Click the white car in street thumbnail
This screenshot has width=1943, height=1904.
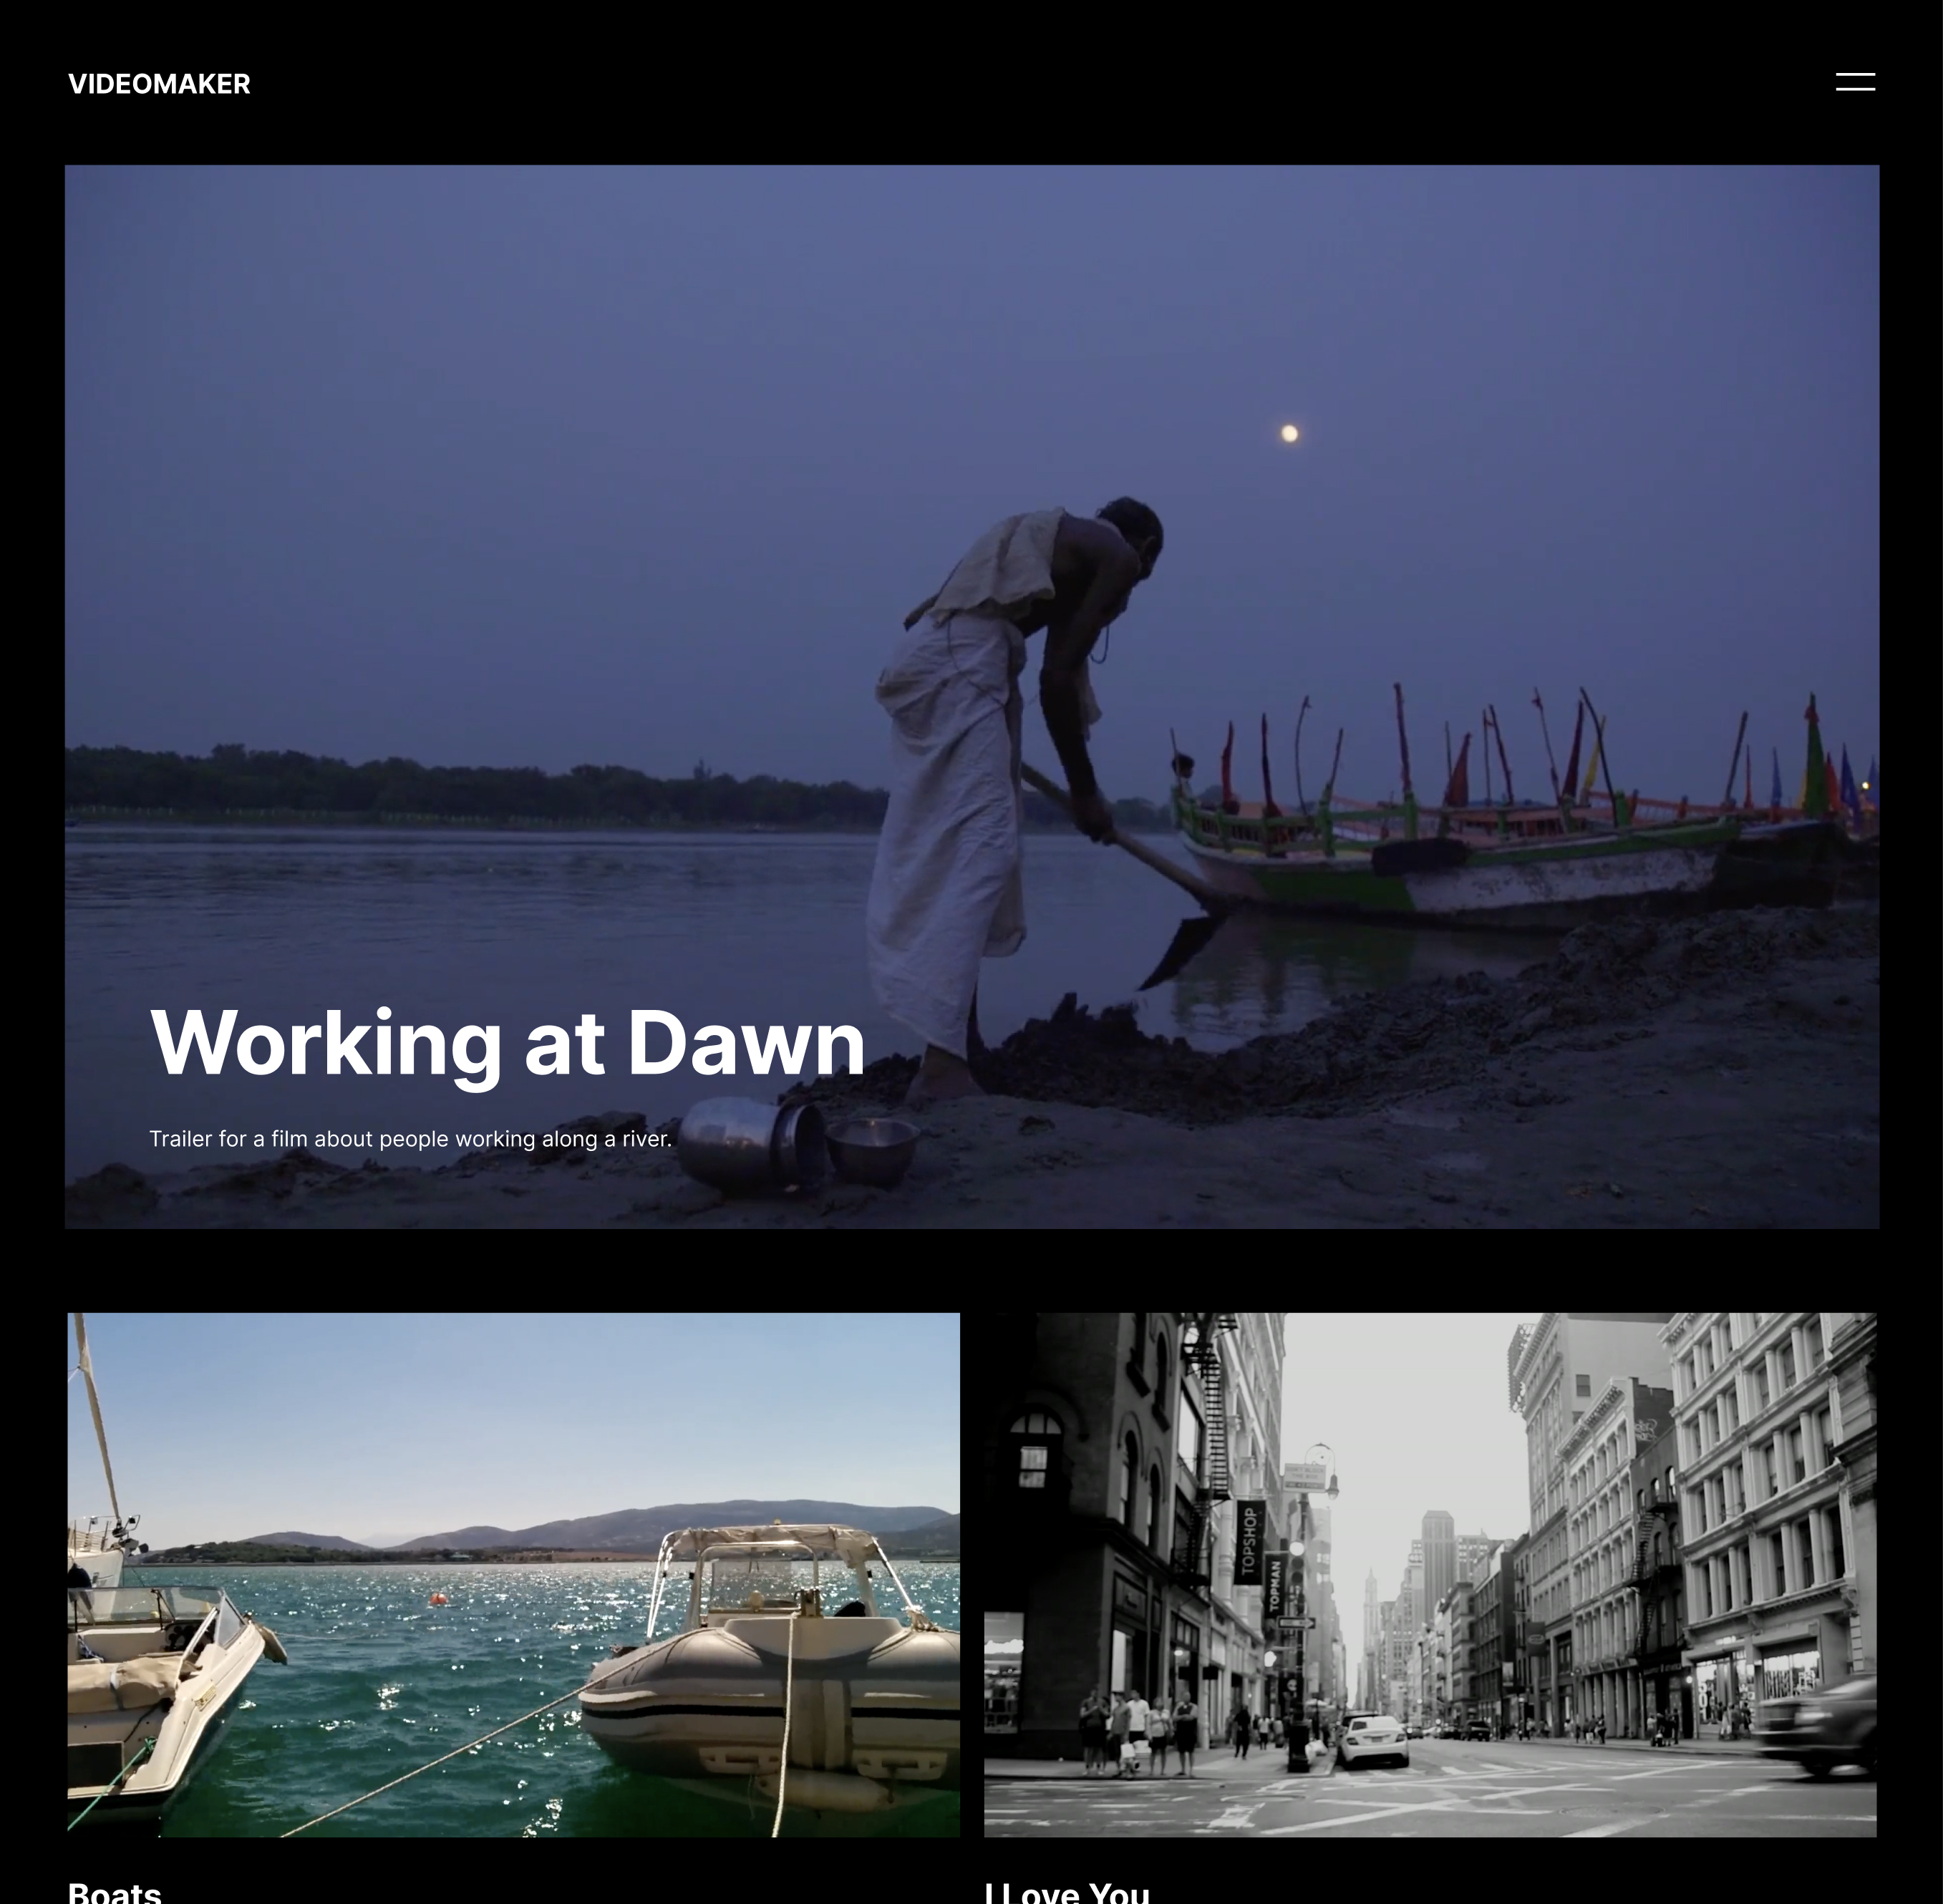1372,1738
